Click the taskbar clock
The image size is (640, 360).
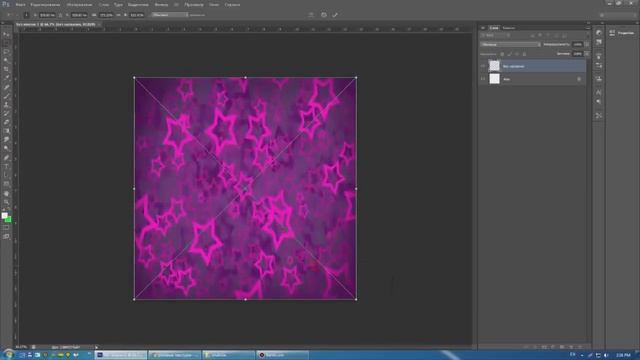623,355
